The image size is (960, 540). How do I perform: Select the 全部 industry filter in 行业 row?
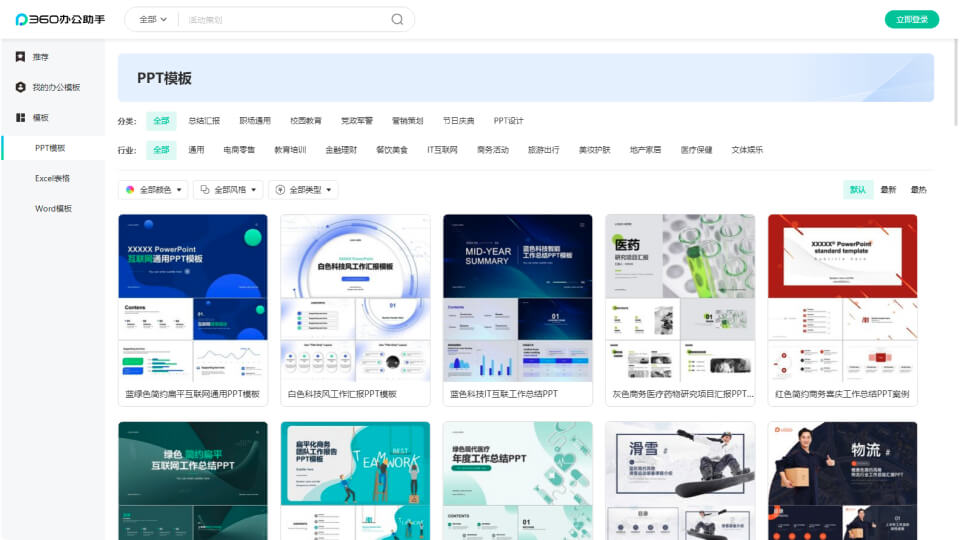pyautogui.click(x=161, y=149)
